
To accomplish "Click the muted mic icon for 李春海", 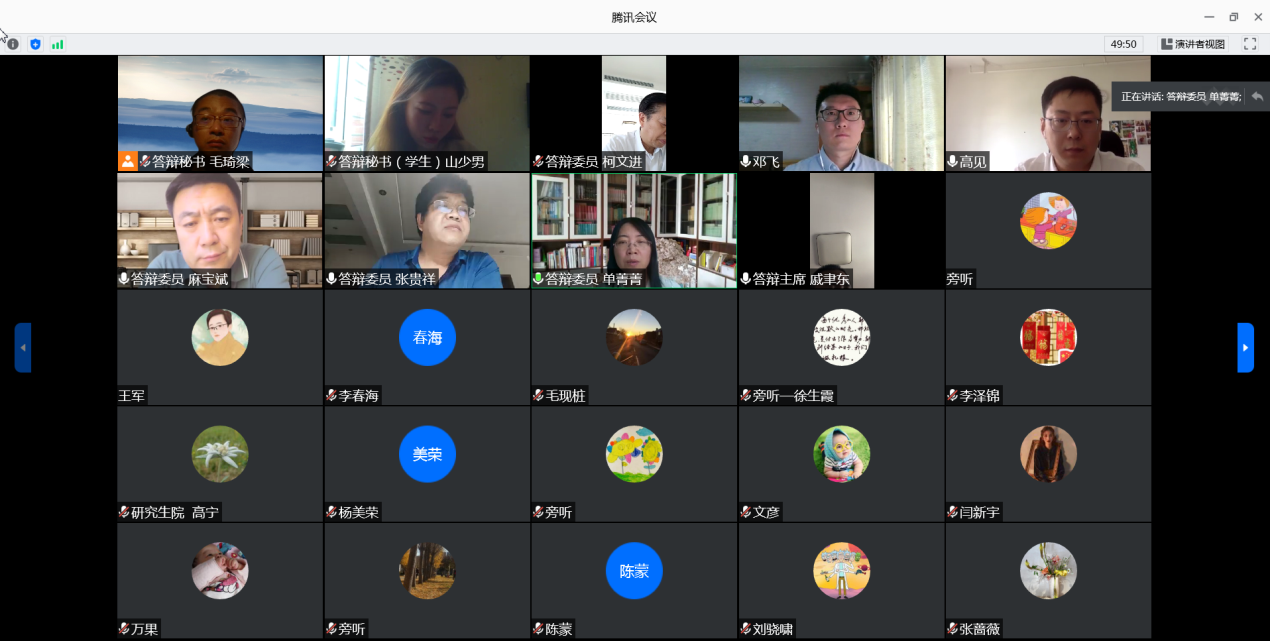I will [x=331, y=396].
